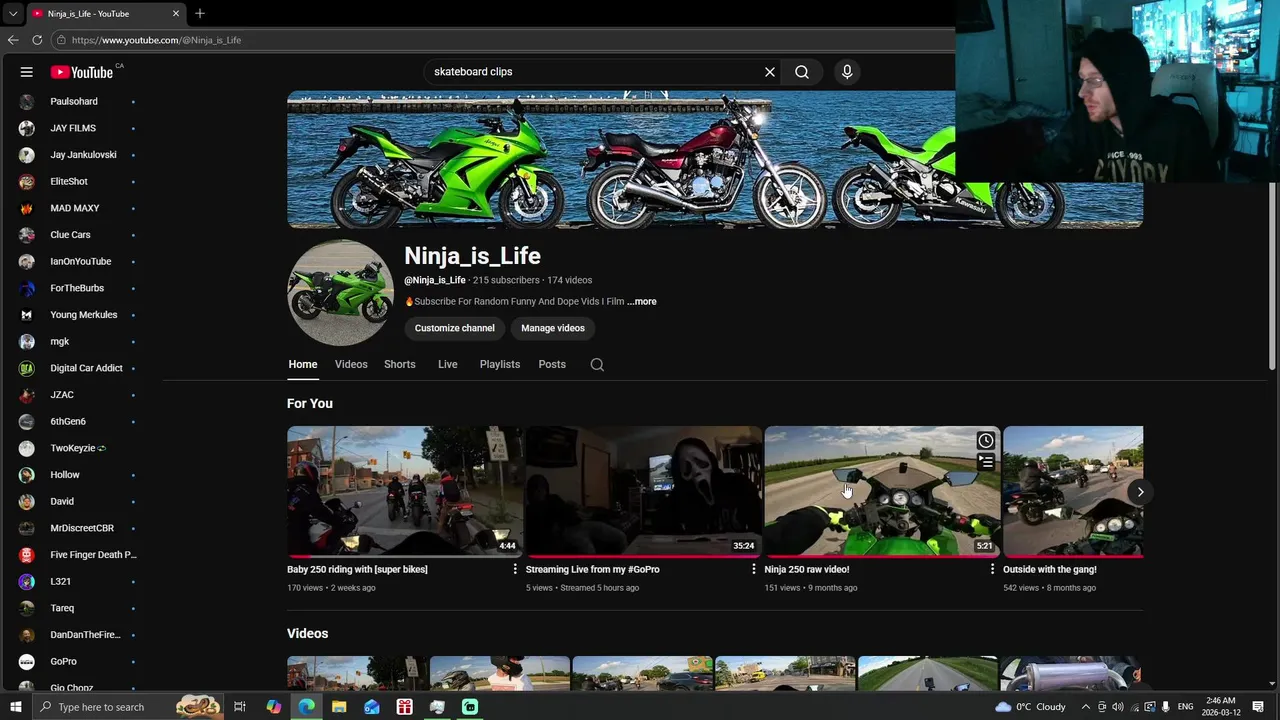The height and width of the screenshot is (720, 1280).
Task: Click the YouTube logo to go home
Action: (x=82, y=72)
